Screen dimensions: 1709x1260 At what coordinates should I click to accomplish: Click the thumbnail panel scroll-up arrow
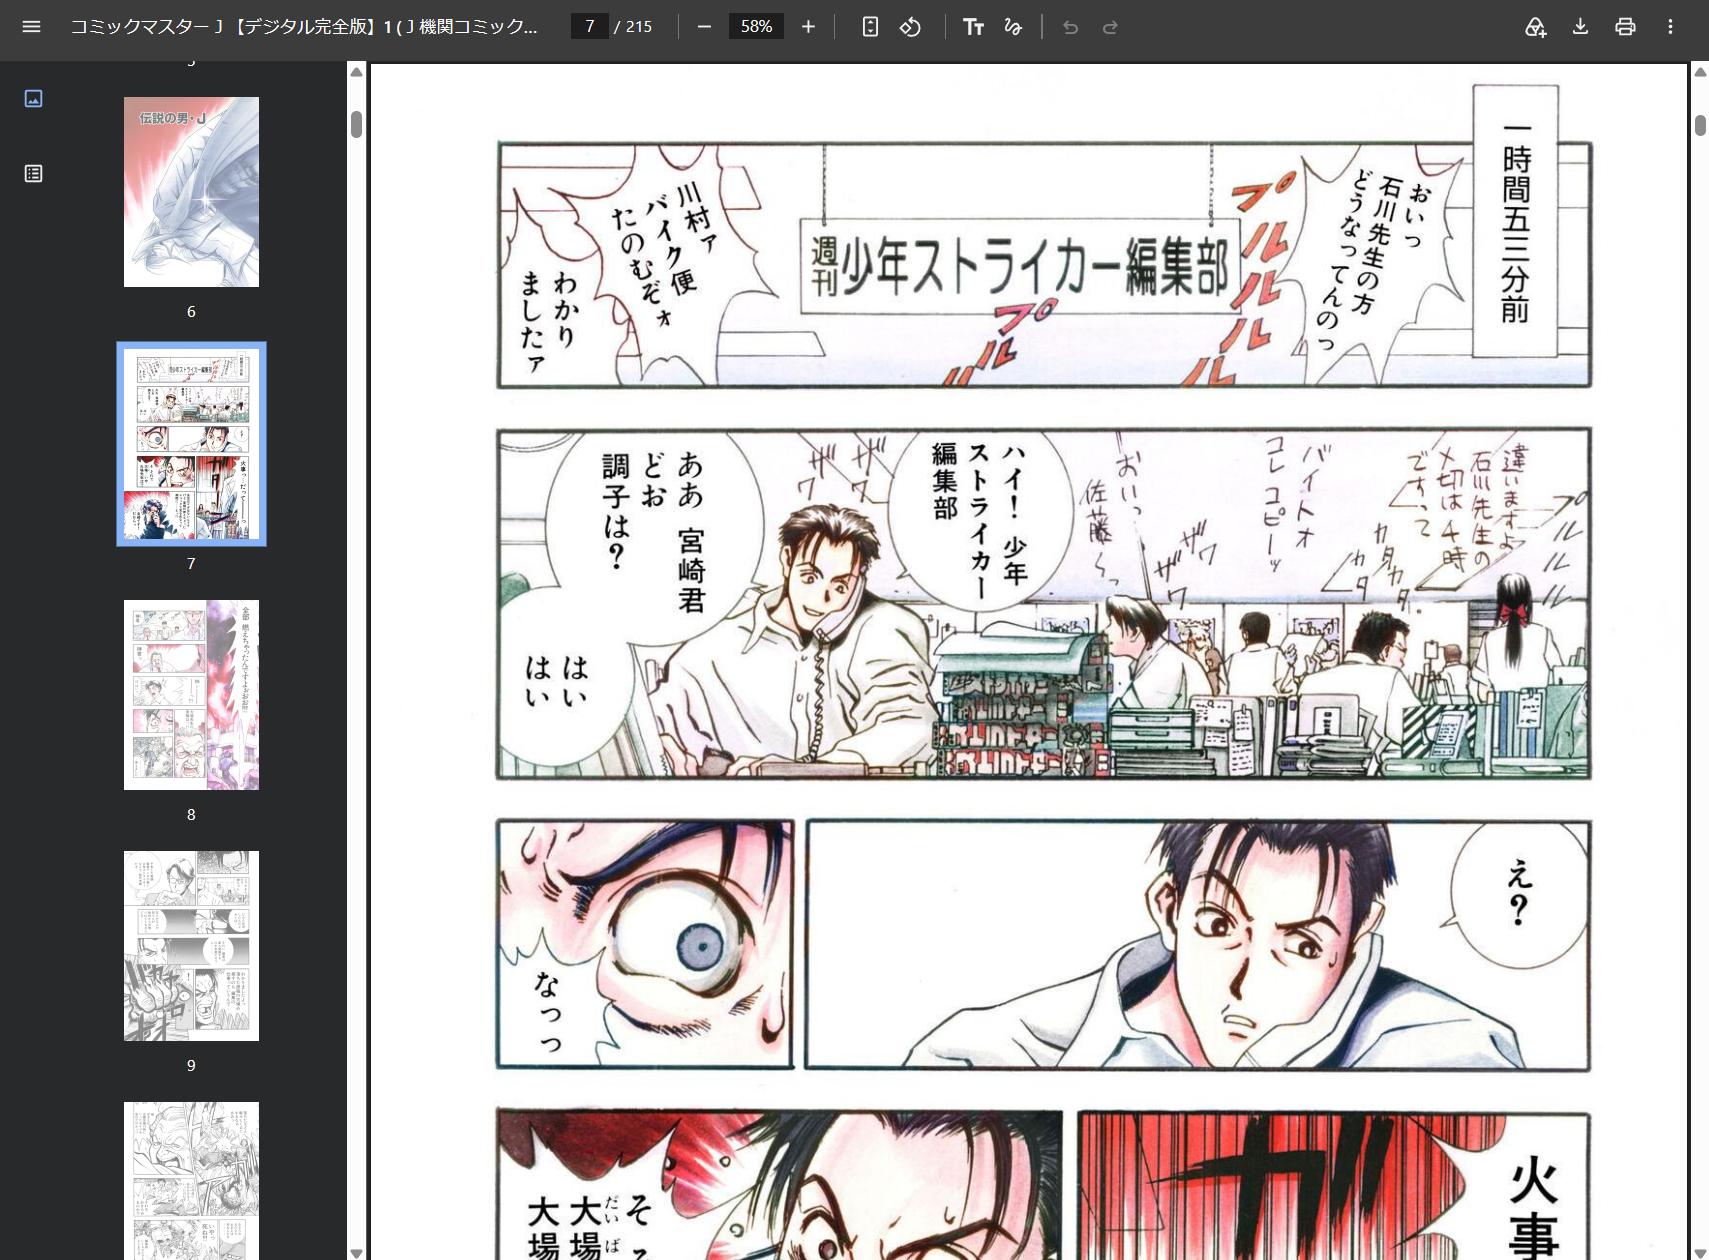pyautogui.click(x=356, y=71)
